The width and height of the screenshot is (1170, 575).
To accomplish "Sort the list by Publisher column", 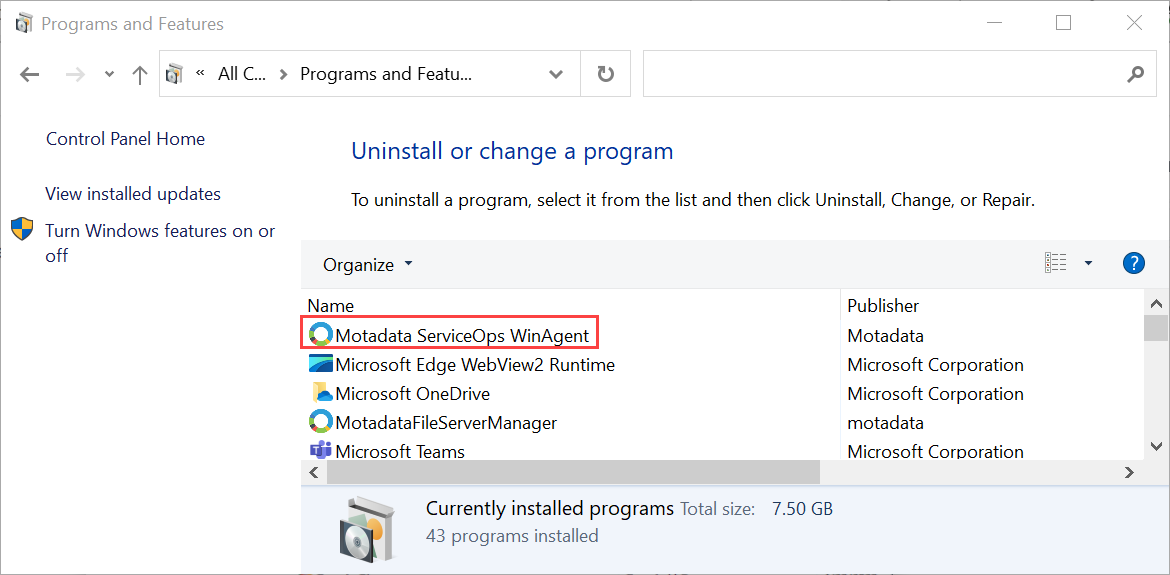I will coord(883,306).
